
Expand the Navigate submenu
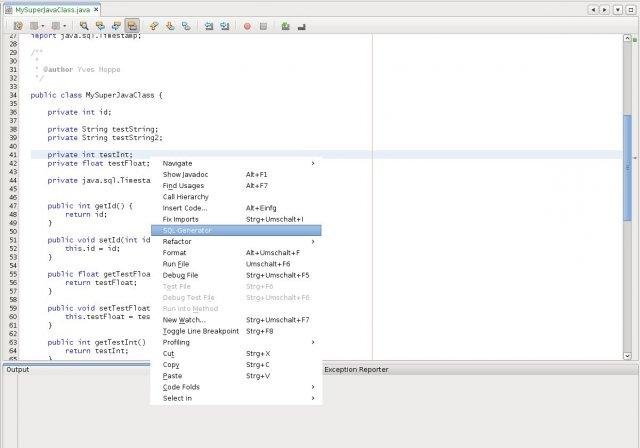(x=236, y=163)
